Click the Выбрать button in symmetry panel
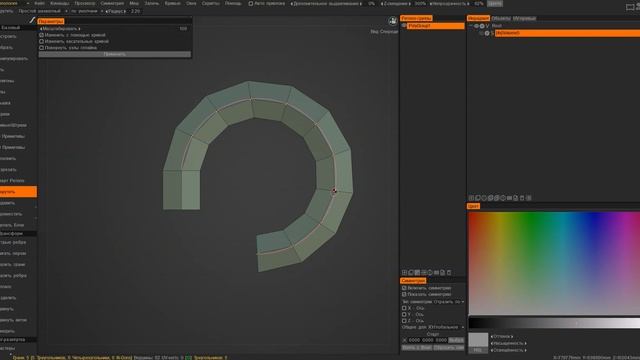The height and width of the screenshot is (360, 640). (456, 340)
